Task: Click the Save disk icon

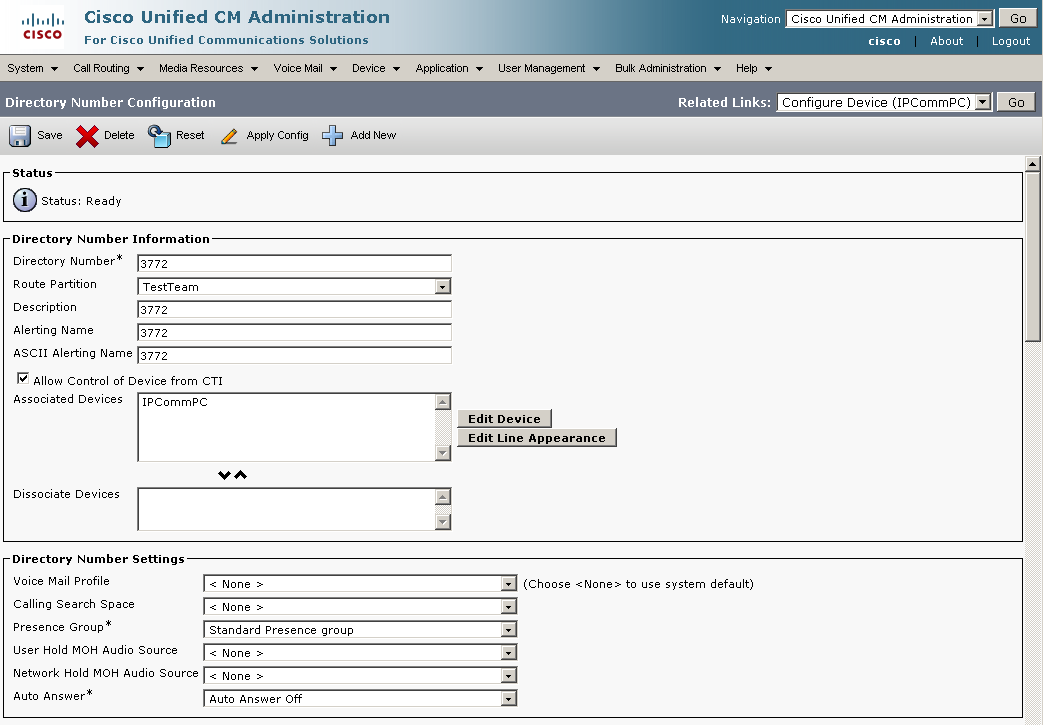Action: pyautogui.click(x=20, y=136)
